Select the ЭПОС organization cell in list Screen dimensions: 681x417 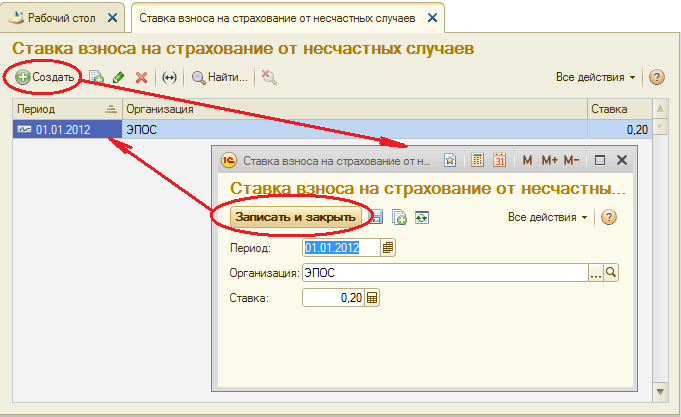click(354, 129)
